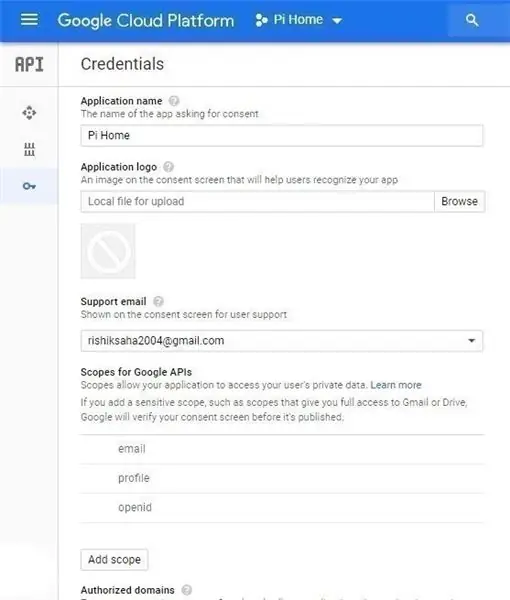The image size is (510, 600).
Task: Open the Support email dropdown
Action: [x=282, y=341]
